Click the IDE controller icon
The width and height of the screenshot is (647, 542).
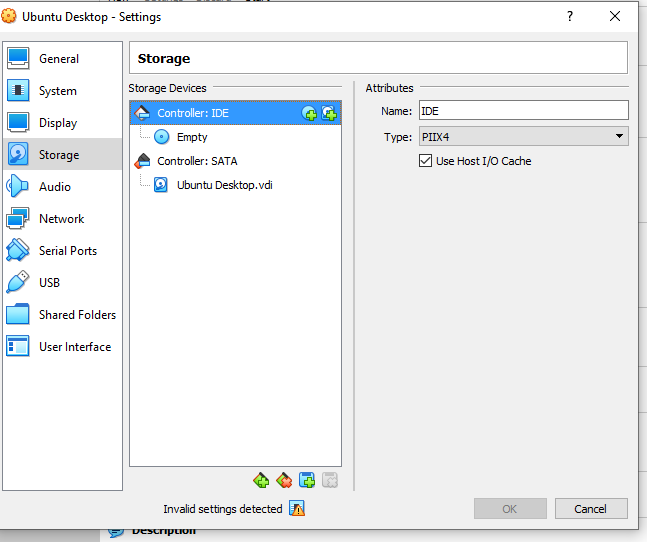click(142, 113)
